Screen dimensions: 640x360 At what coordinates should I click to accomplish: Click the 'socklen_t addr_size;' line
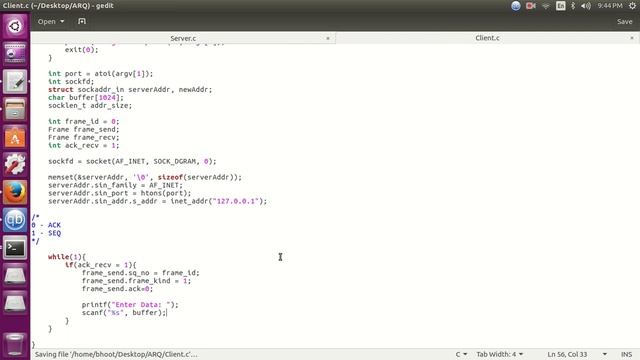(90, 105)
